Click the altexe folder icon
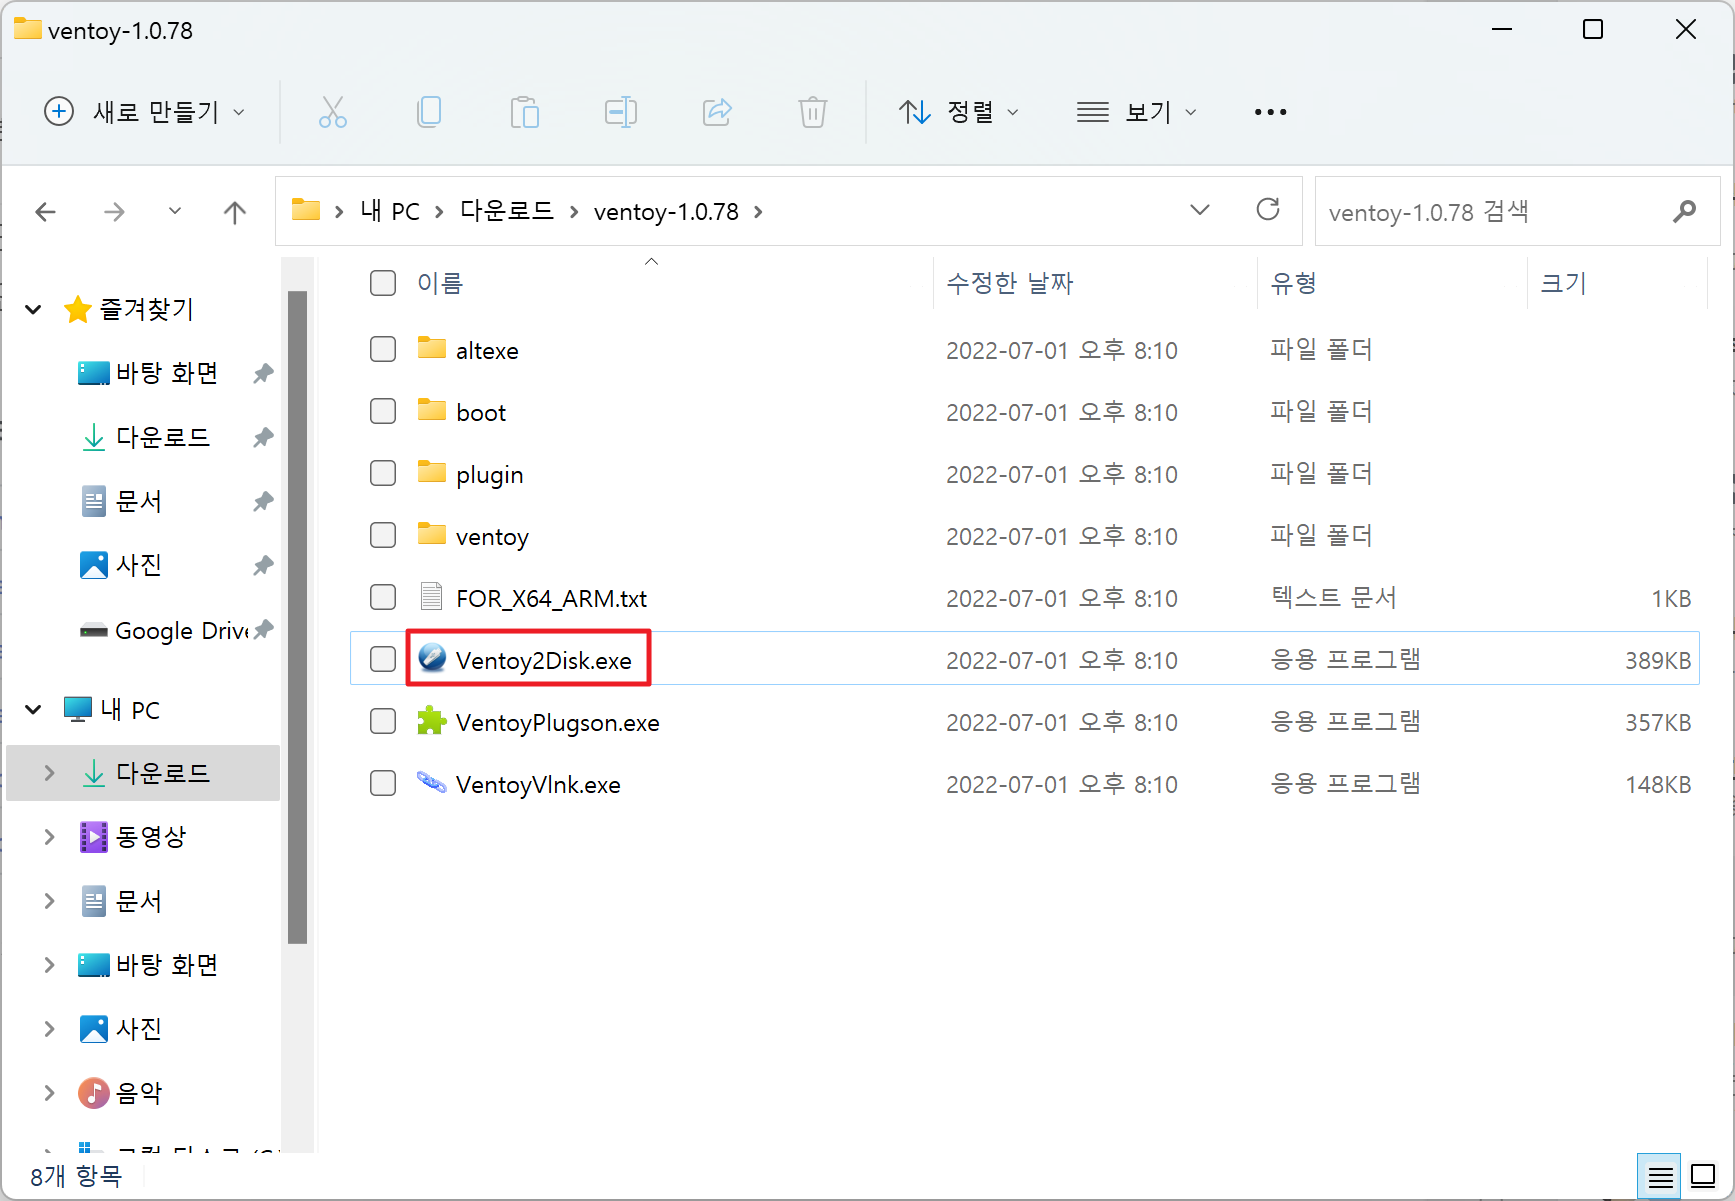 pyautogui.click(x=432, y=348)
